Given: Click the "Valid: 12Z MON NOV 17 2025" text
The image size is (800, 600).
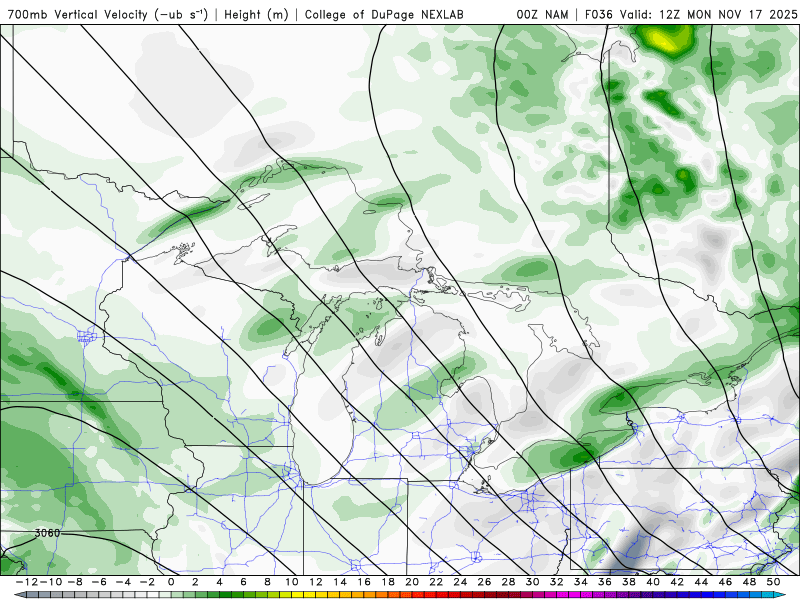Looking at the screenshot, I should tap(709, 14).
